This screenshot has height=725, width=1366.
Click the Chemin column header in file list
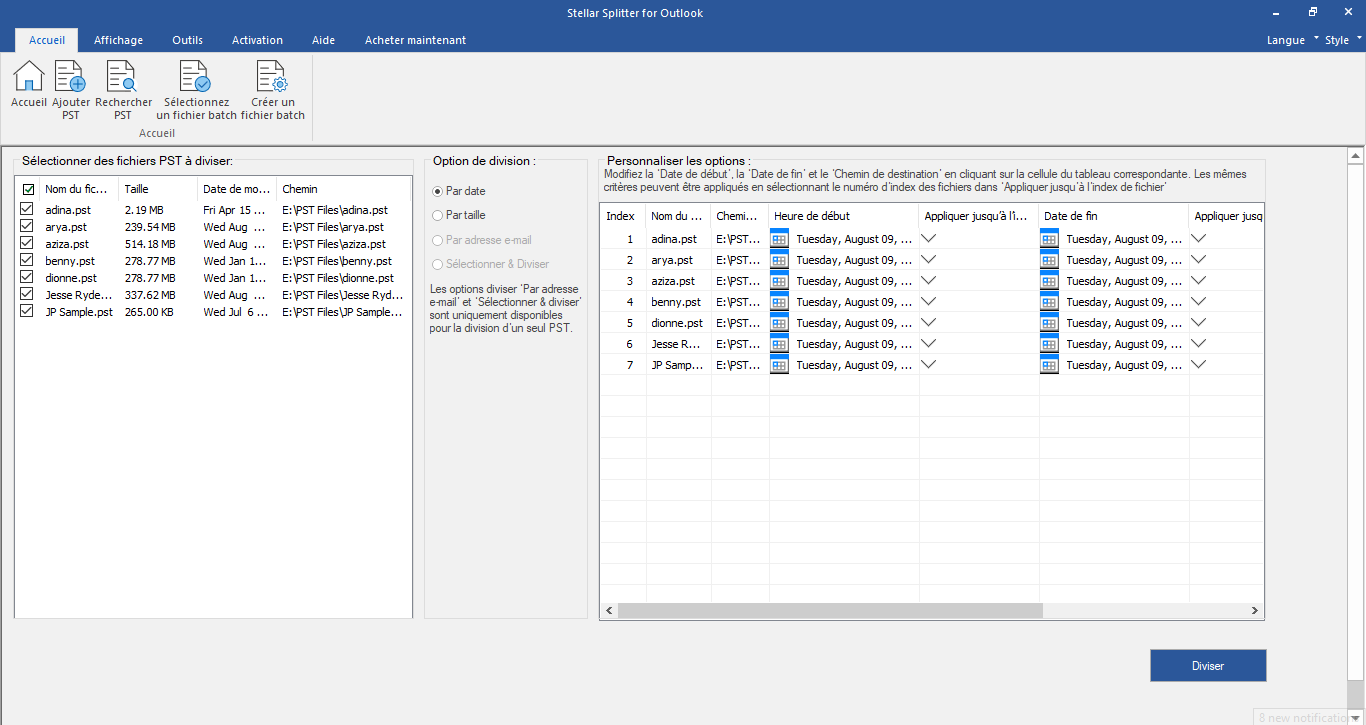343,189
